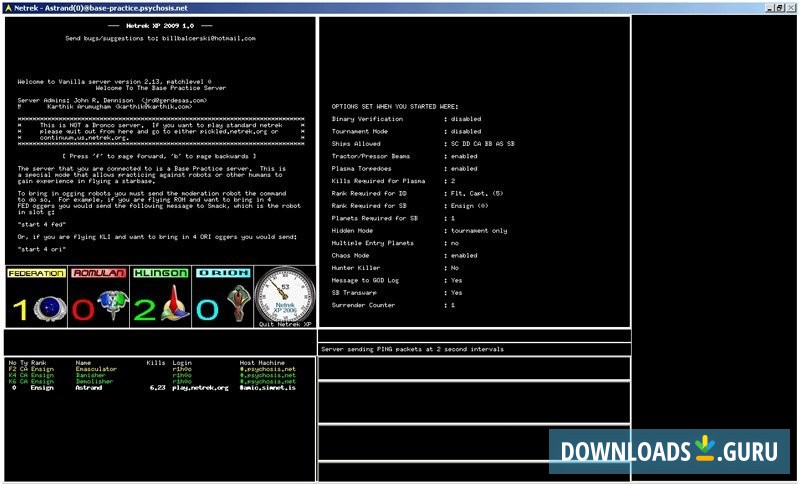800x484 pixels.
Task: Select player row Banisher
Action: [x=152, y=375]
